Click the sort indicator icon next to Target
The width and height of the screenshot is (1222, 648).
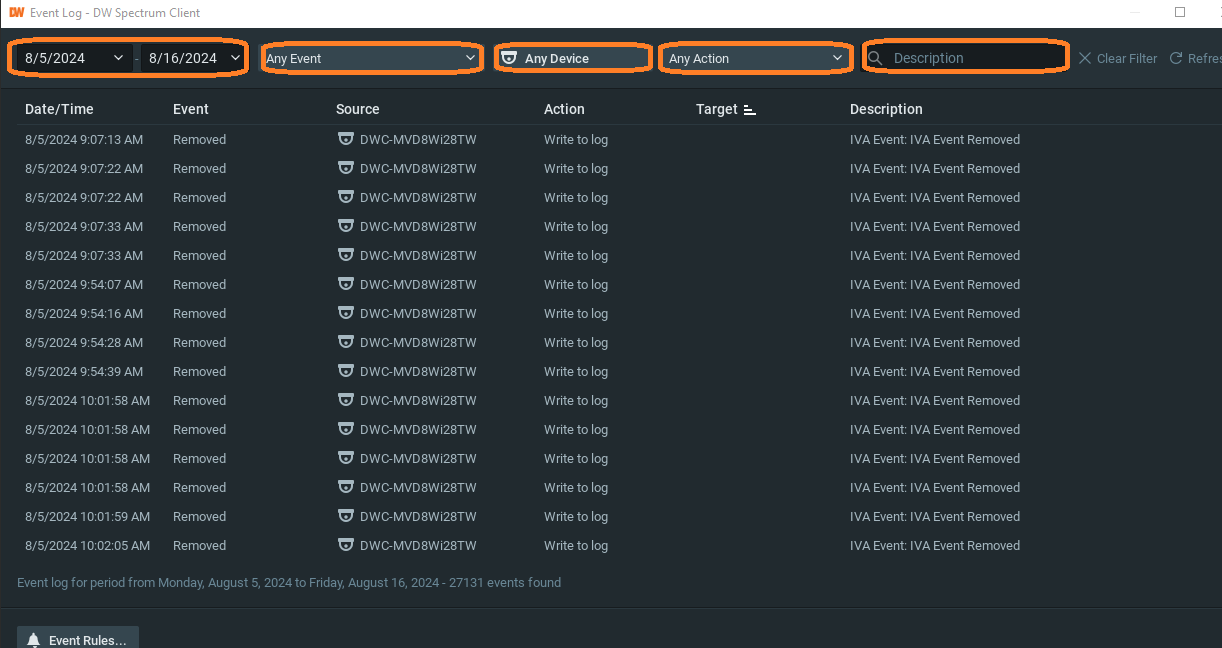(750, 110)
